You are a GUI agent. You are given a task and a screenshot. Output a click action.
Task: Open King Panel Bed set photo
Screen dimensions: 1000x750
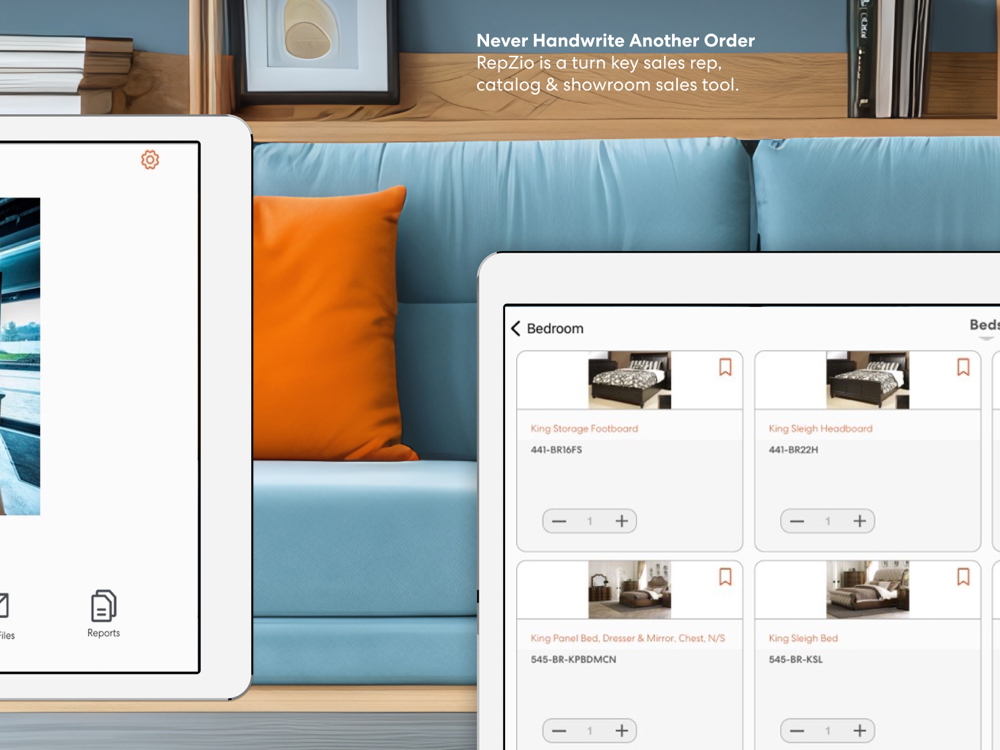(629, 590)
